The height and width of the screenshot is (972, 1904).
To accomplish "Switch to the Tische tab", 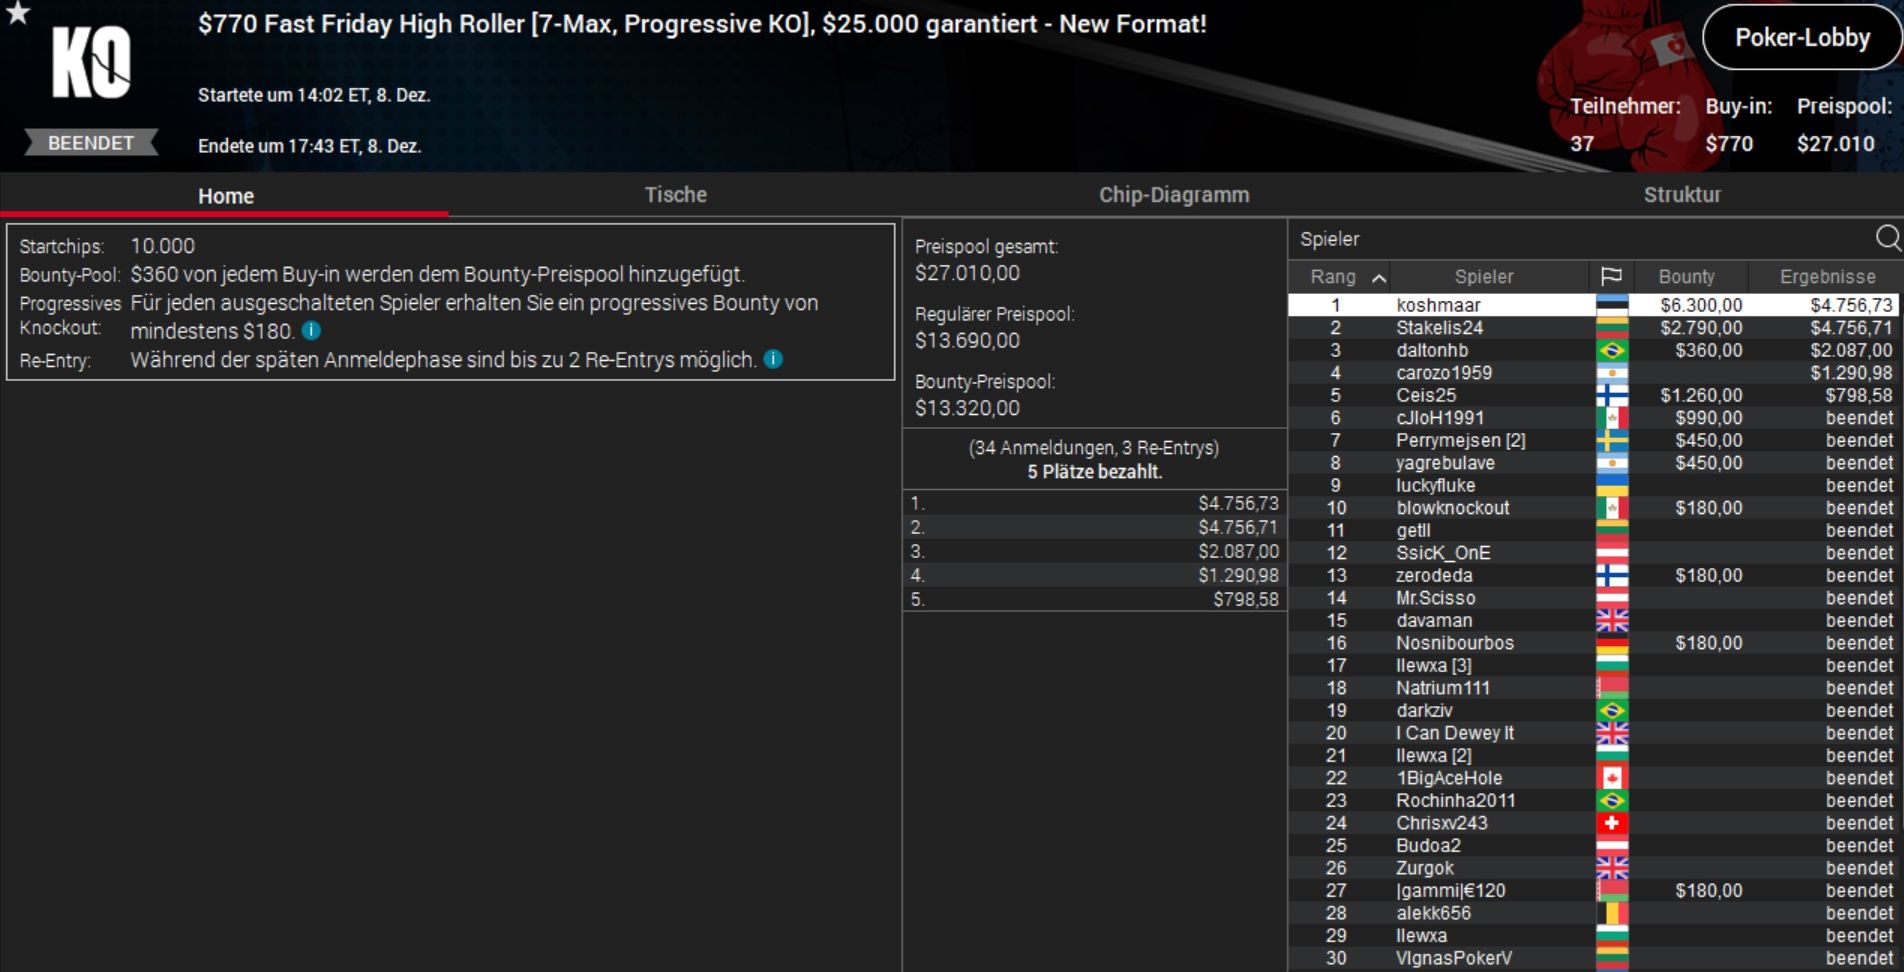I will (675, 195).
